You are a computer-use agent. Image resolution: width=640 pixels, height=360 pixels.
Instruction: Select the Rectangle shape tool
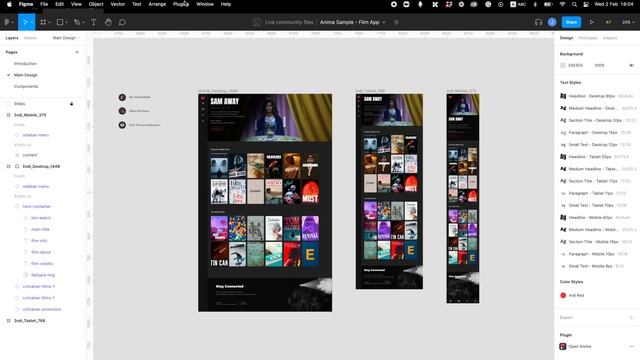pyautogui.click(x=60, y=22)
